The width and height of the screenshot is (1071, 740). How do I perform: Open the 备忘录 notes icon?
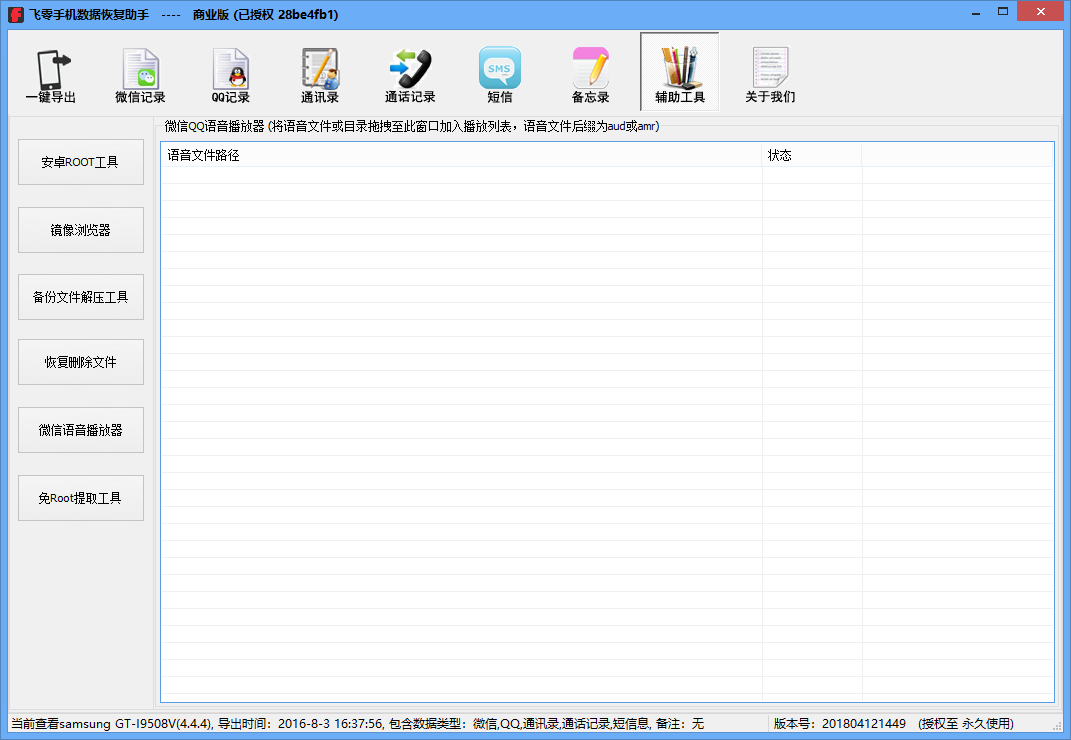click(590, 70)
